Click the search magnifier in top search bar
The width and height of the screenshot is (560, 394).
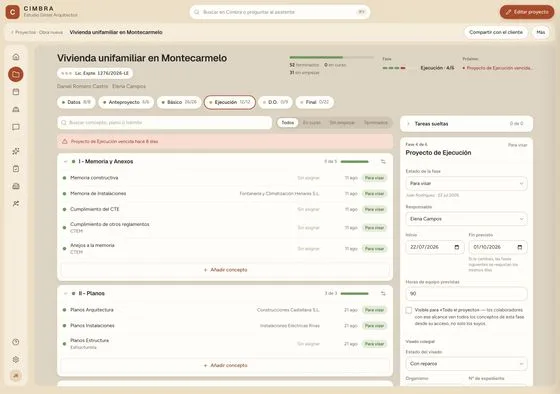pyautogui.click(x=196, y=12)
